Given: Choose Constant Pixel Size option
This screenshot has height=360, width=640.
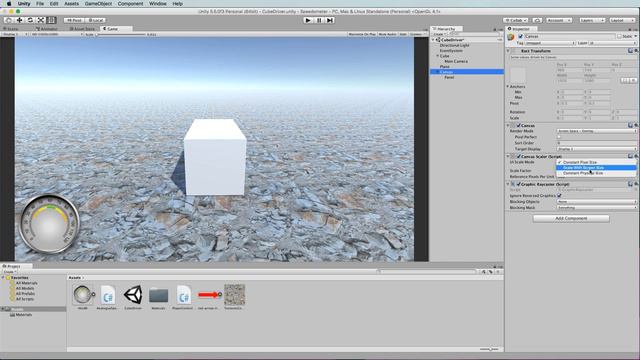Looking at the screenshot, I should [596, 162].
